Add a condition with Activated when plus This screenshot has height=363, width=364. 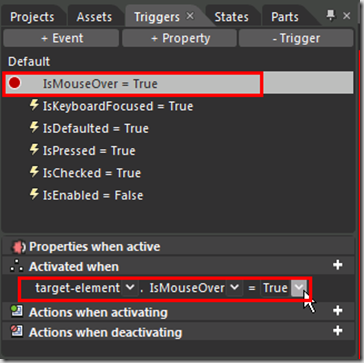pyautogui.click(x=338, y=265)
